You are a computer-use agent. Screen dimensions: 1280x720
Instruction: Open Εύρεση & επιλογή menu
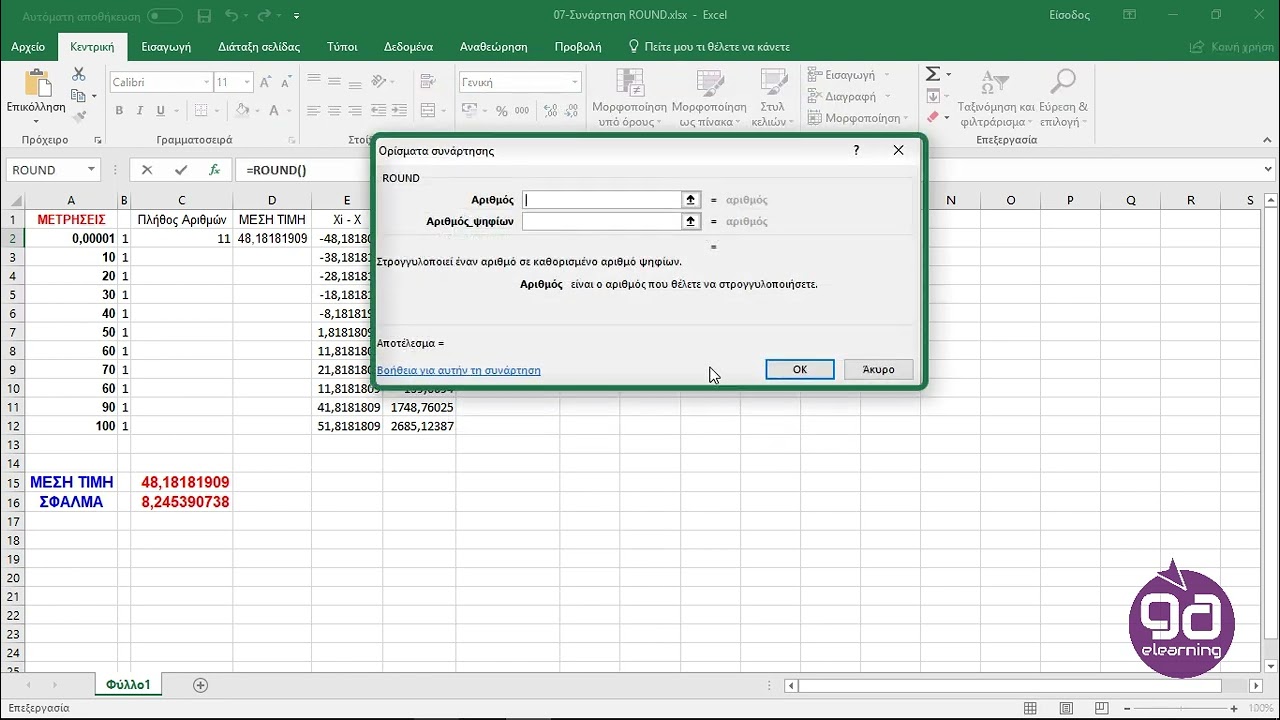(1063, 98)
